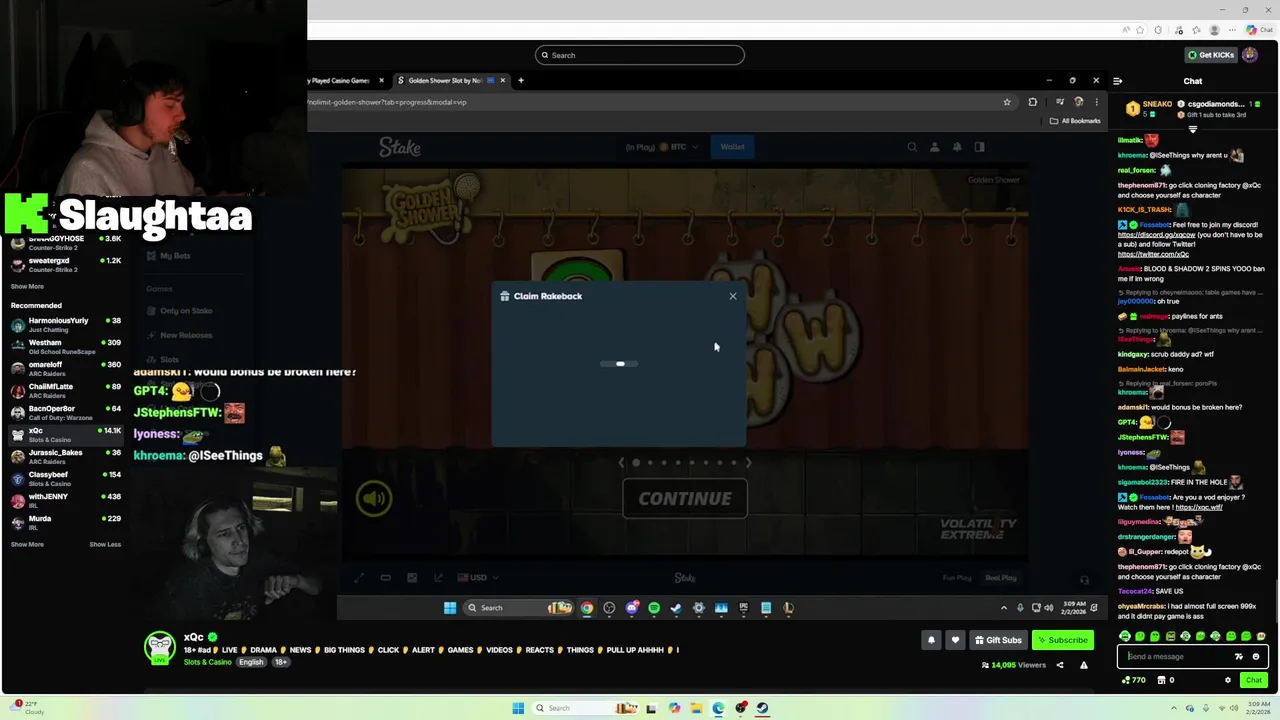
Task: Select ChaiMfLatte channel in sidebar
Action: point(65,391)
